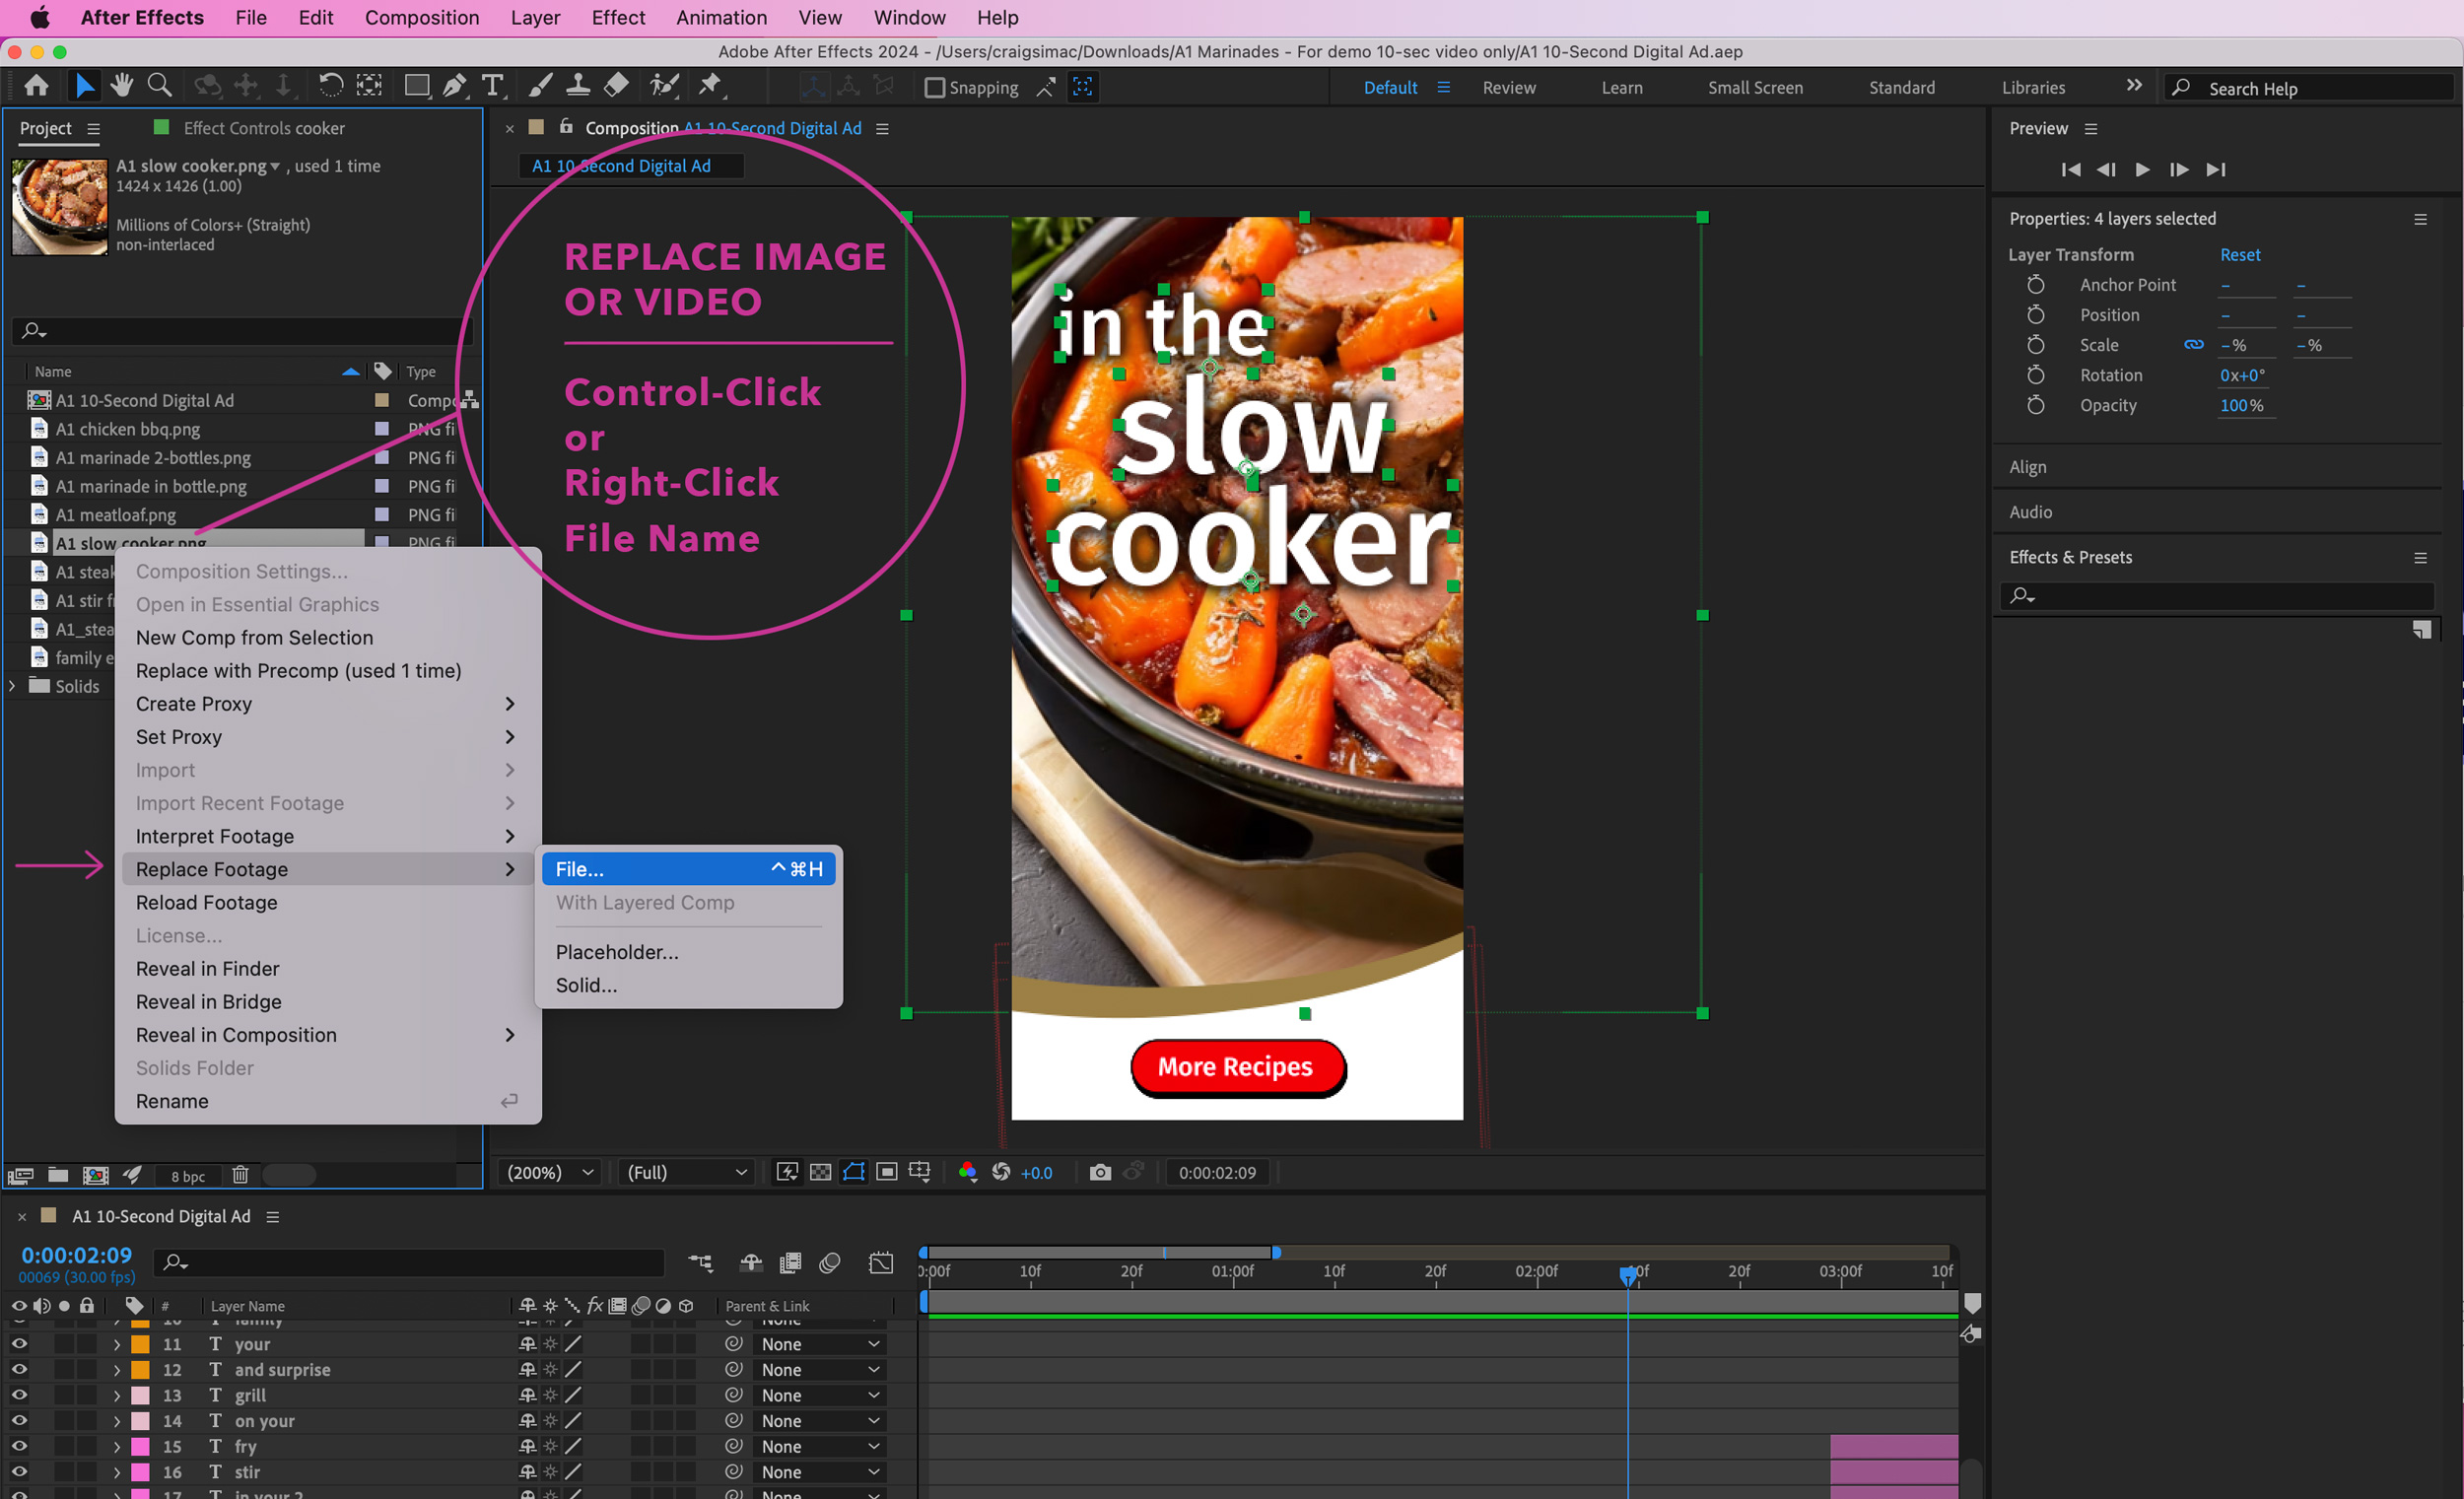Open the magnification ratio dropdown showing 200%

pyautogui.click(x=548, y=1172)
